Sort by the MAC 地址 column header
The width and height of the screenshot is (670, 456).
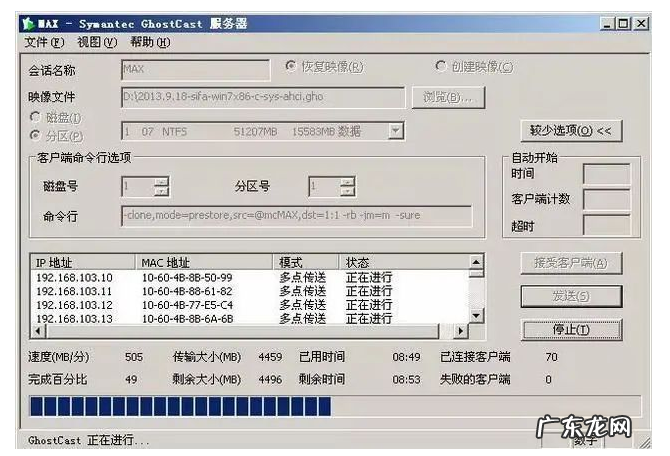pyautogui.click(x=204, y=262)
